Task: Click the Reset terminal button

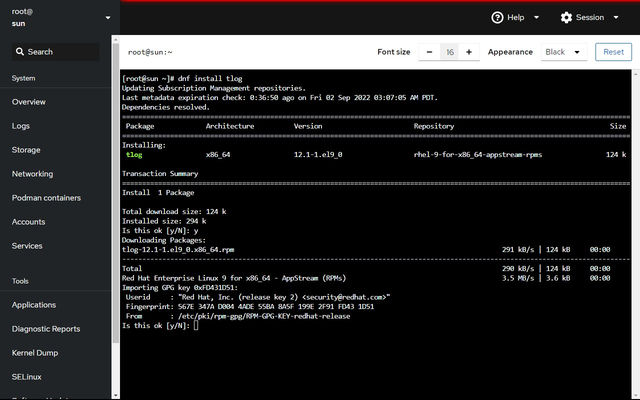Action: tap(613, 52)
